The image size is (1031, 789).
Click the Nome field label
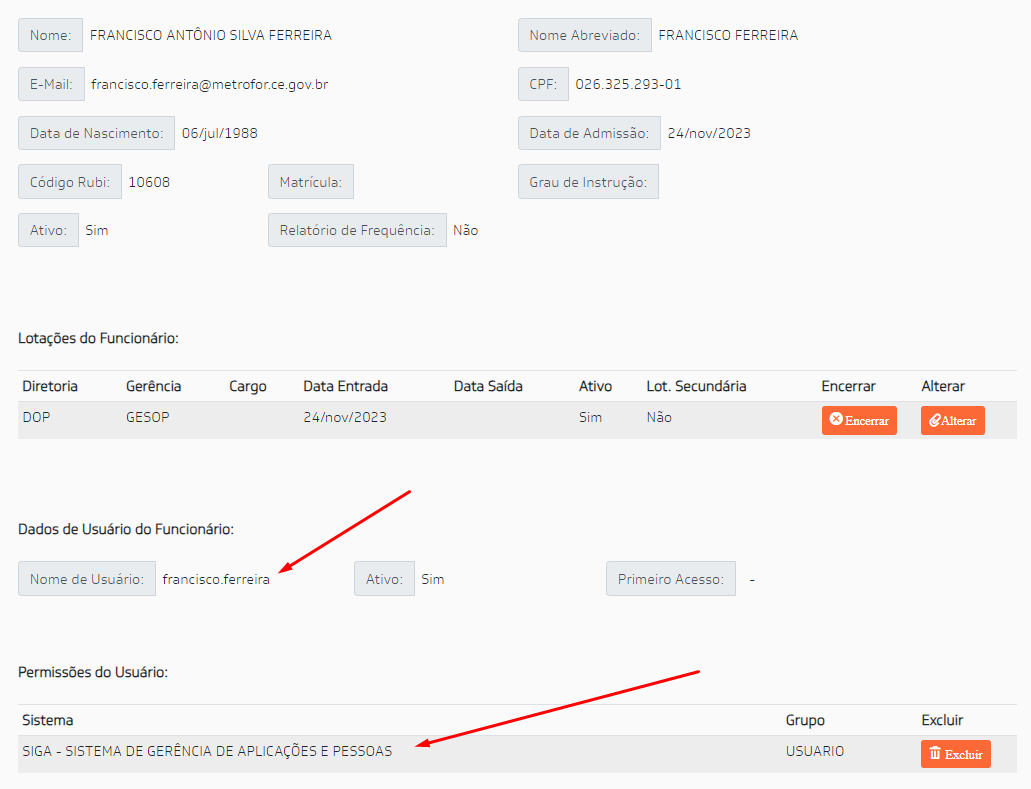(51, 36)
